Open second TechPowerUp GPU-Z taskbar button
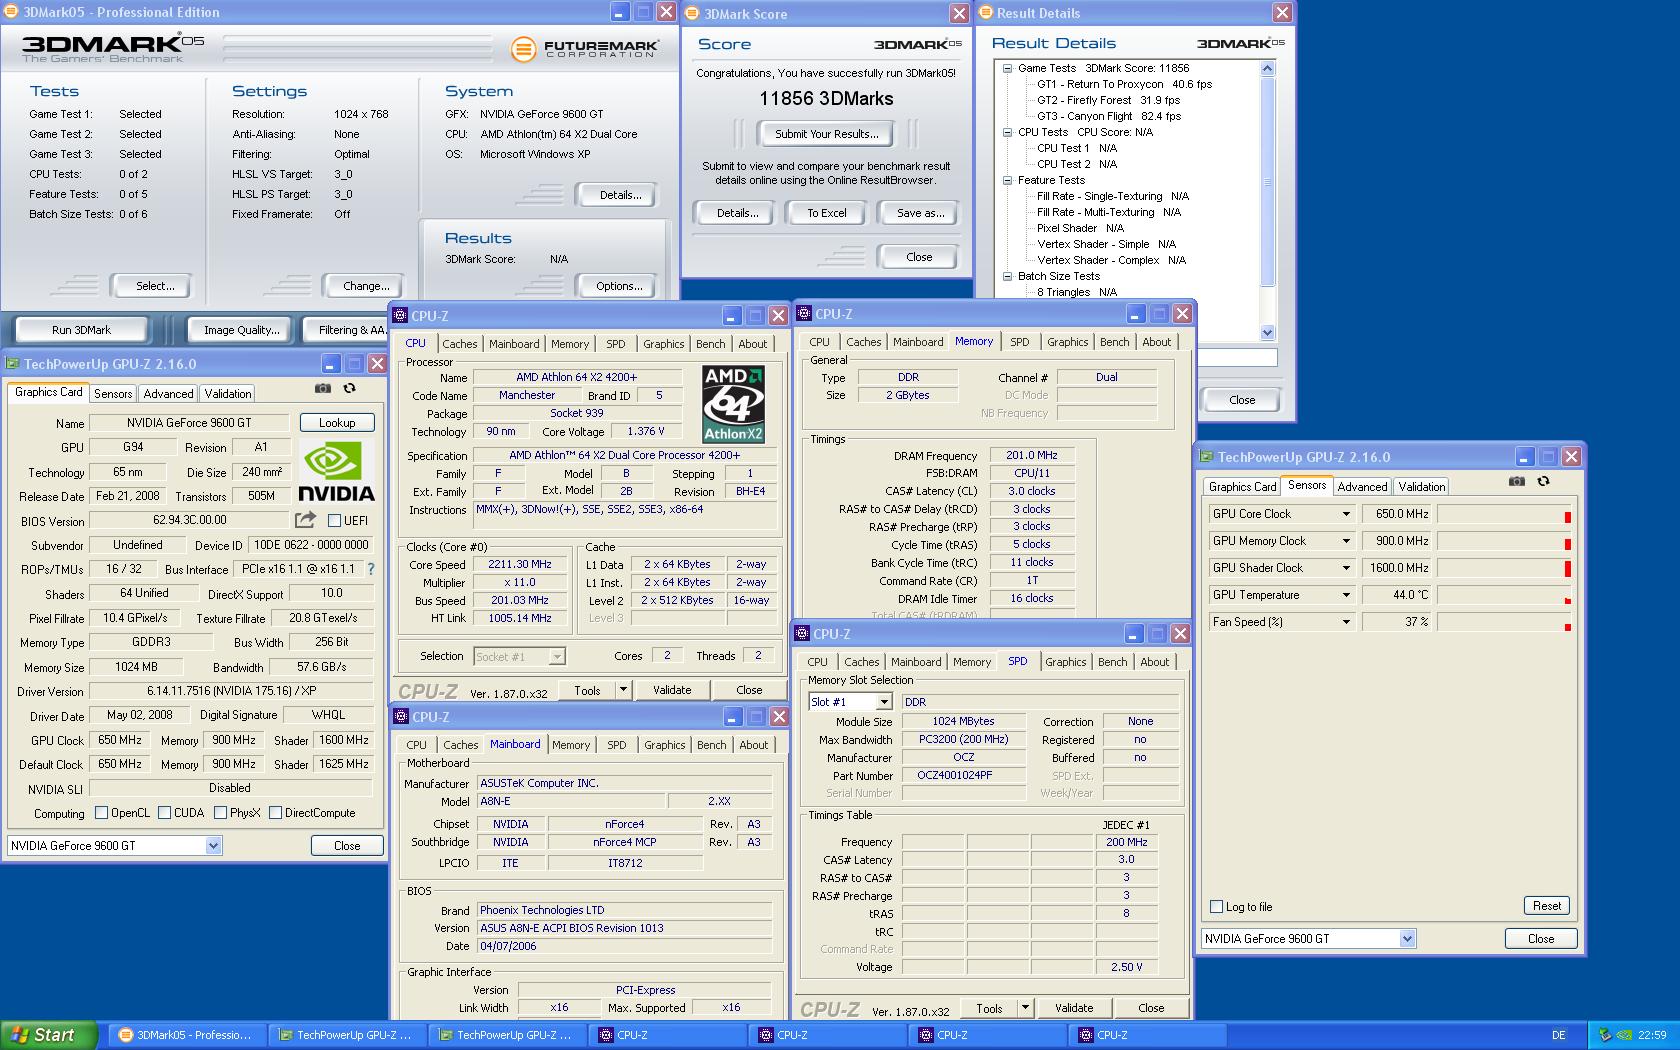1680x1050 pixels. [x=507, y=1035]
